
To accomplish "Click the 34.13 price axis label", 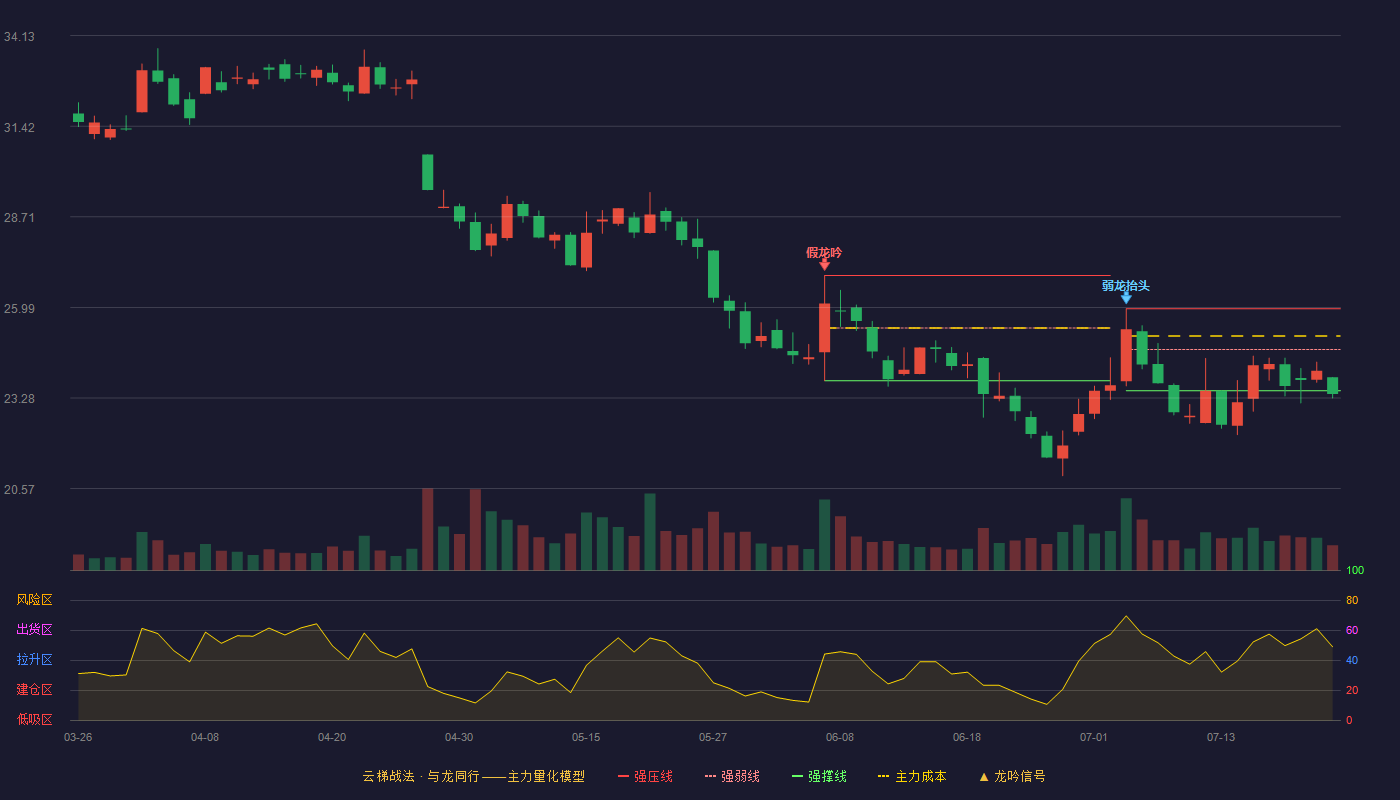I will pyautogui.click(x=19, y=37).
